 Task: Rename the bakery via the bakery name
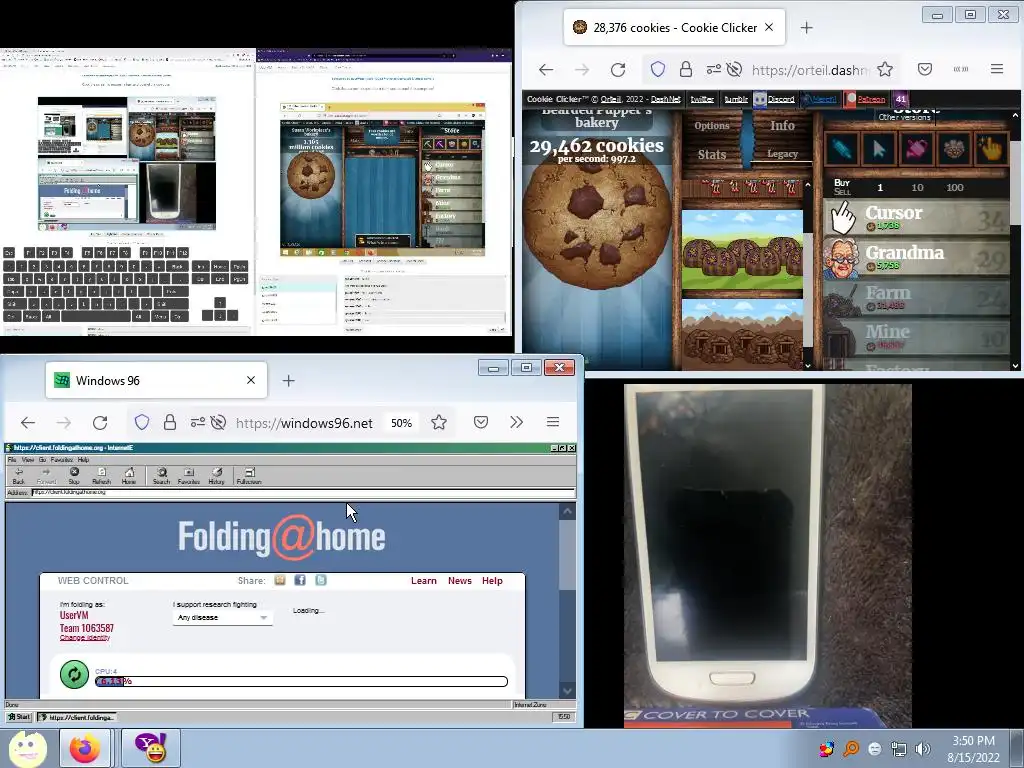tap(596, 118)
